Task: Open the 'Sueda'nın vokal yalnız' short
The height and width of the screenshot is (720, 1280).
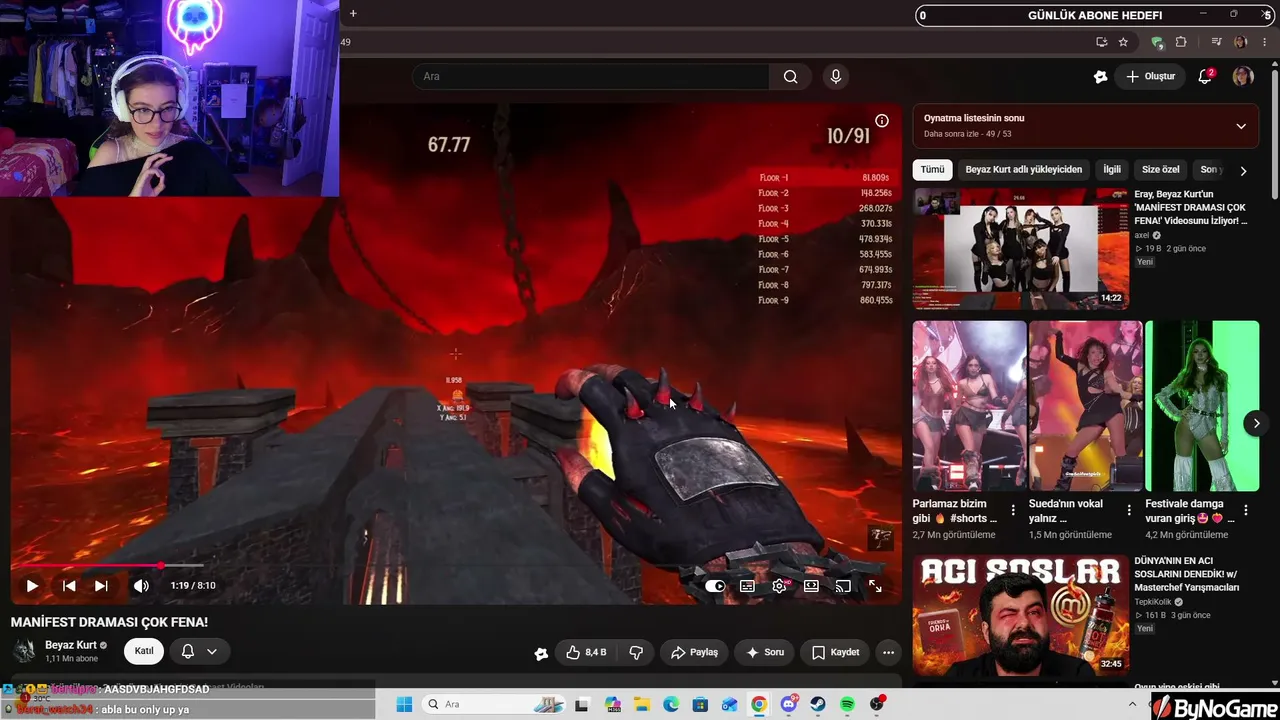Action: click(x=1085, y=406)
